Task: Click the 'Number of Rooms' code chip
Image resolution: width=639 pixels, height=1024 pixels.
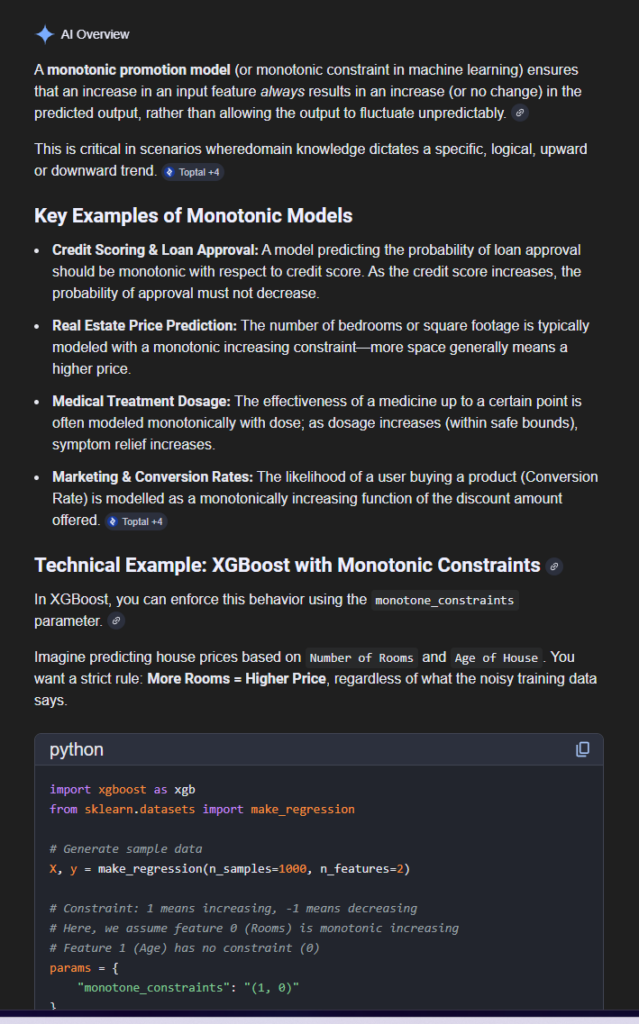Action: click(362, 658)
